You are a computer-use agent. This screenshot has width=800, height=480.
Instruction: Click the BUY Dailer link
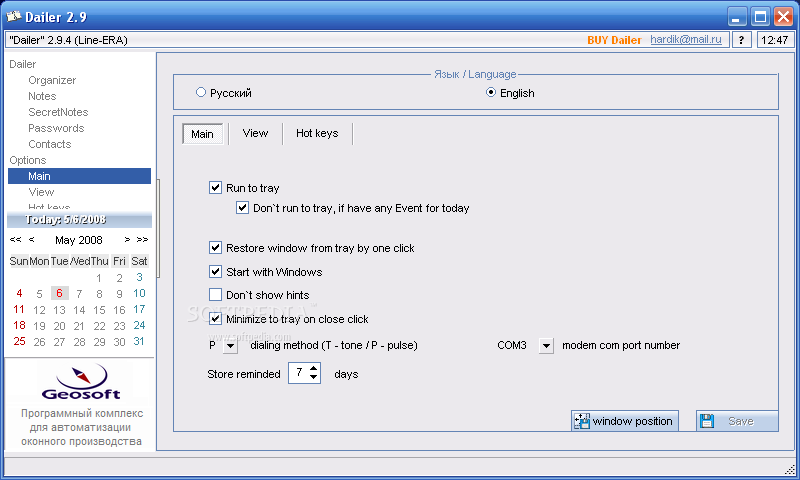coord(614,40)
